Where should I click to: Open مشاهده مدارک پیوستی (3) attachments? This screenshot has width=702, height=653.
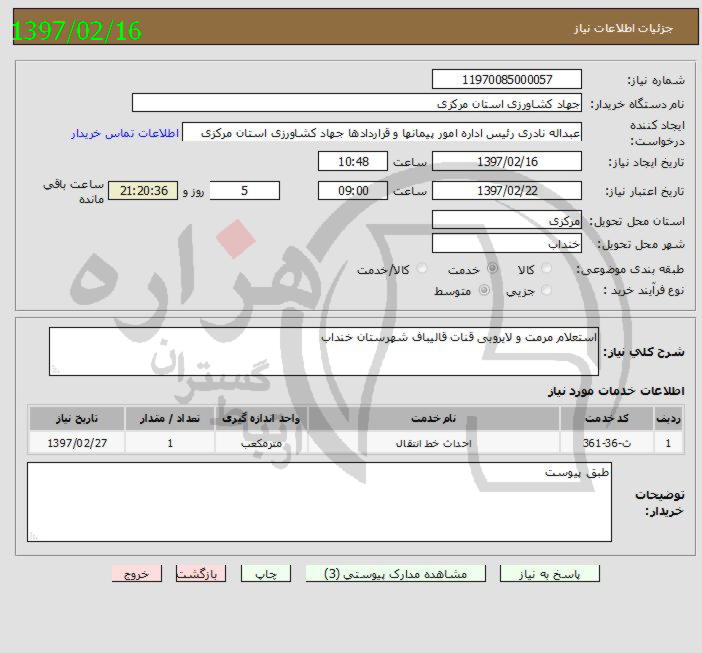(x=395, y=573)
